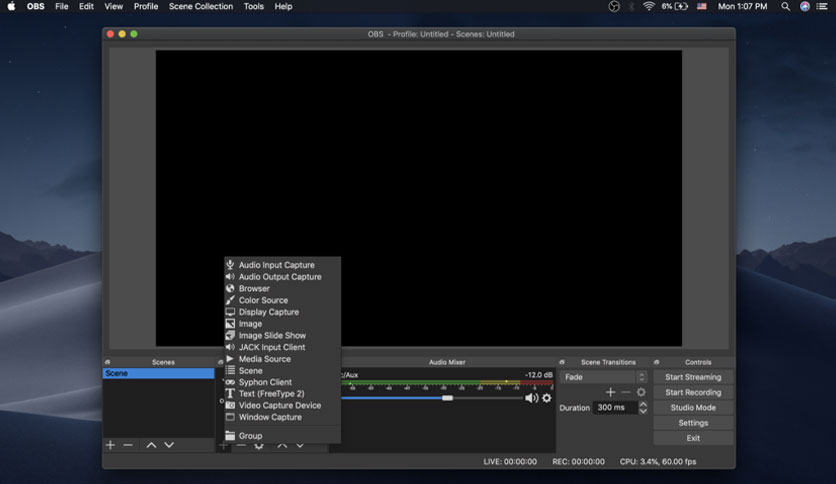Screen dimensions: 836x484
Task: Open Settings from Controls panel
Action: 693,423
